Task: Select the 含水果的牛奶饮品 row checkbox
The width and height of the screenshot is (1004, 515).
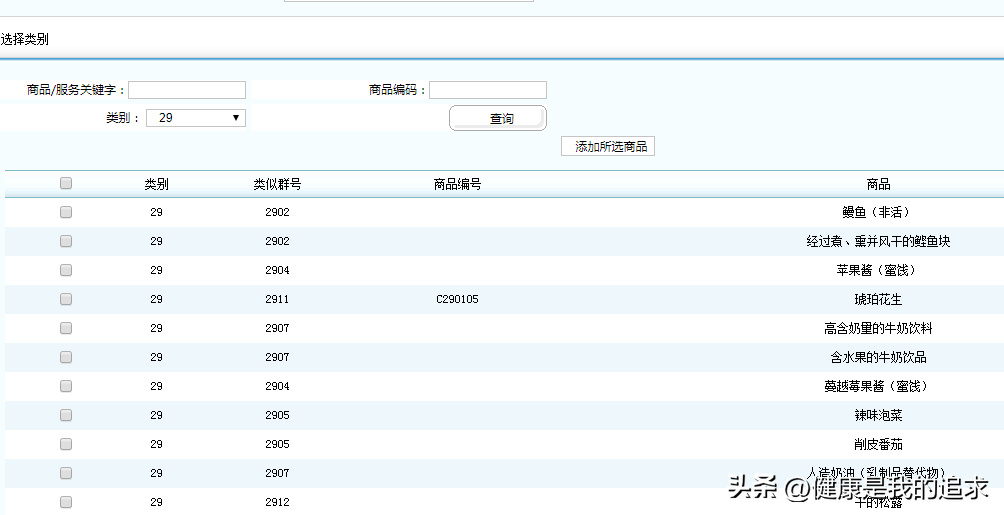Action: coord(66,357)
